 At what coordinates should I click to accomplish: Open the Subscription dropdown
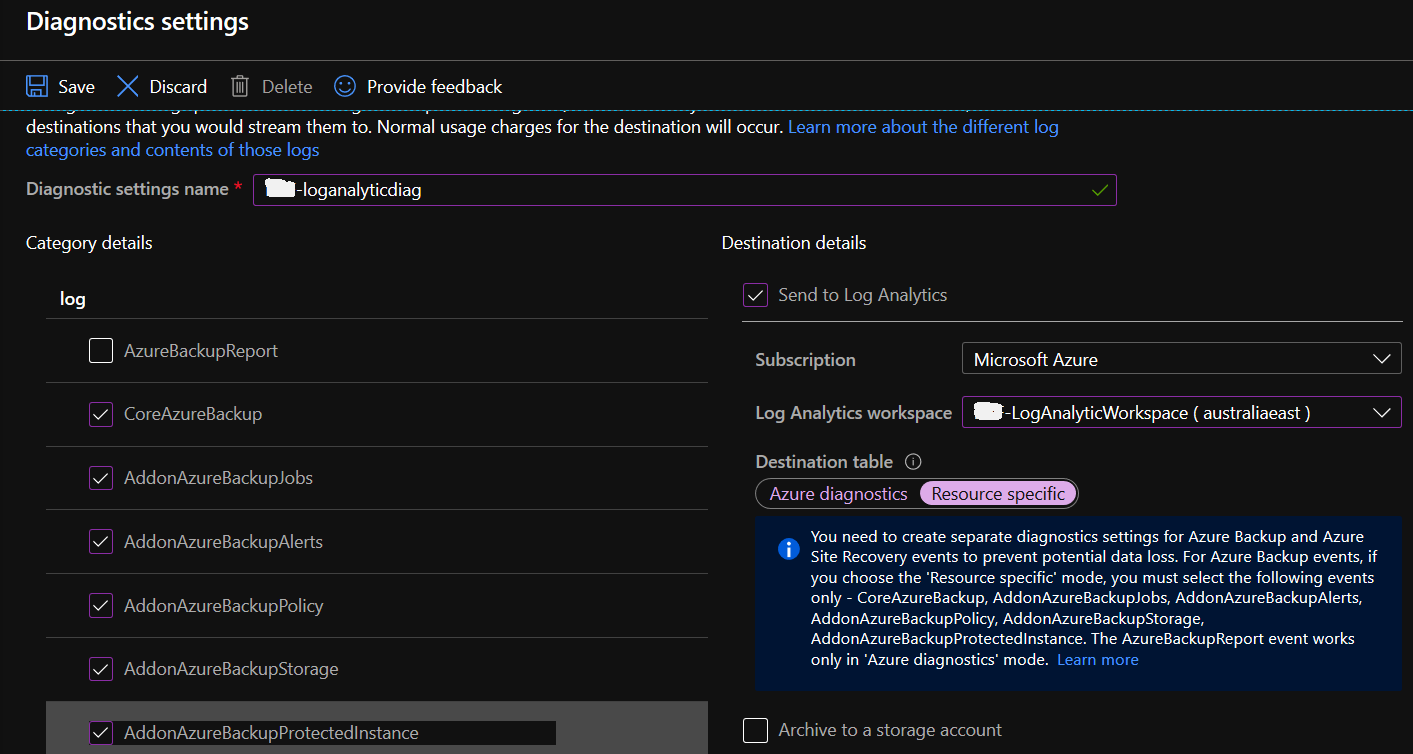1382,358
